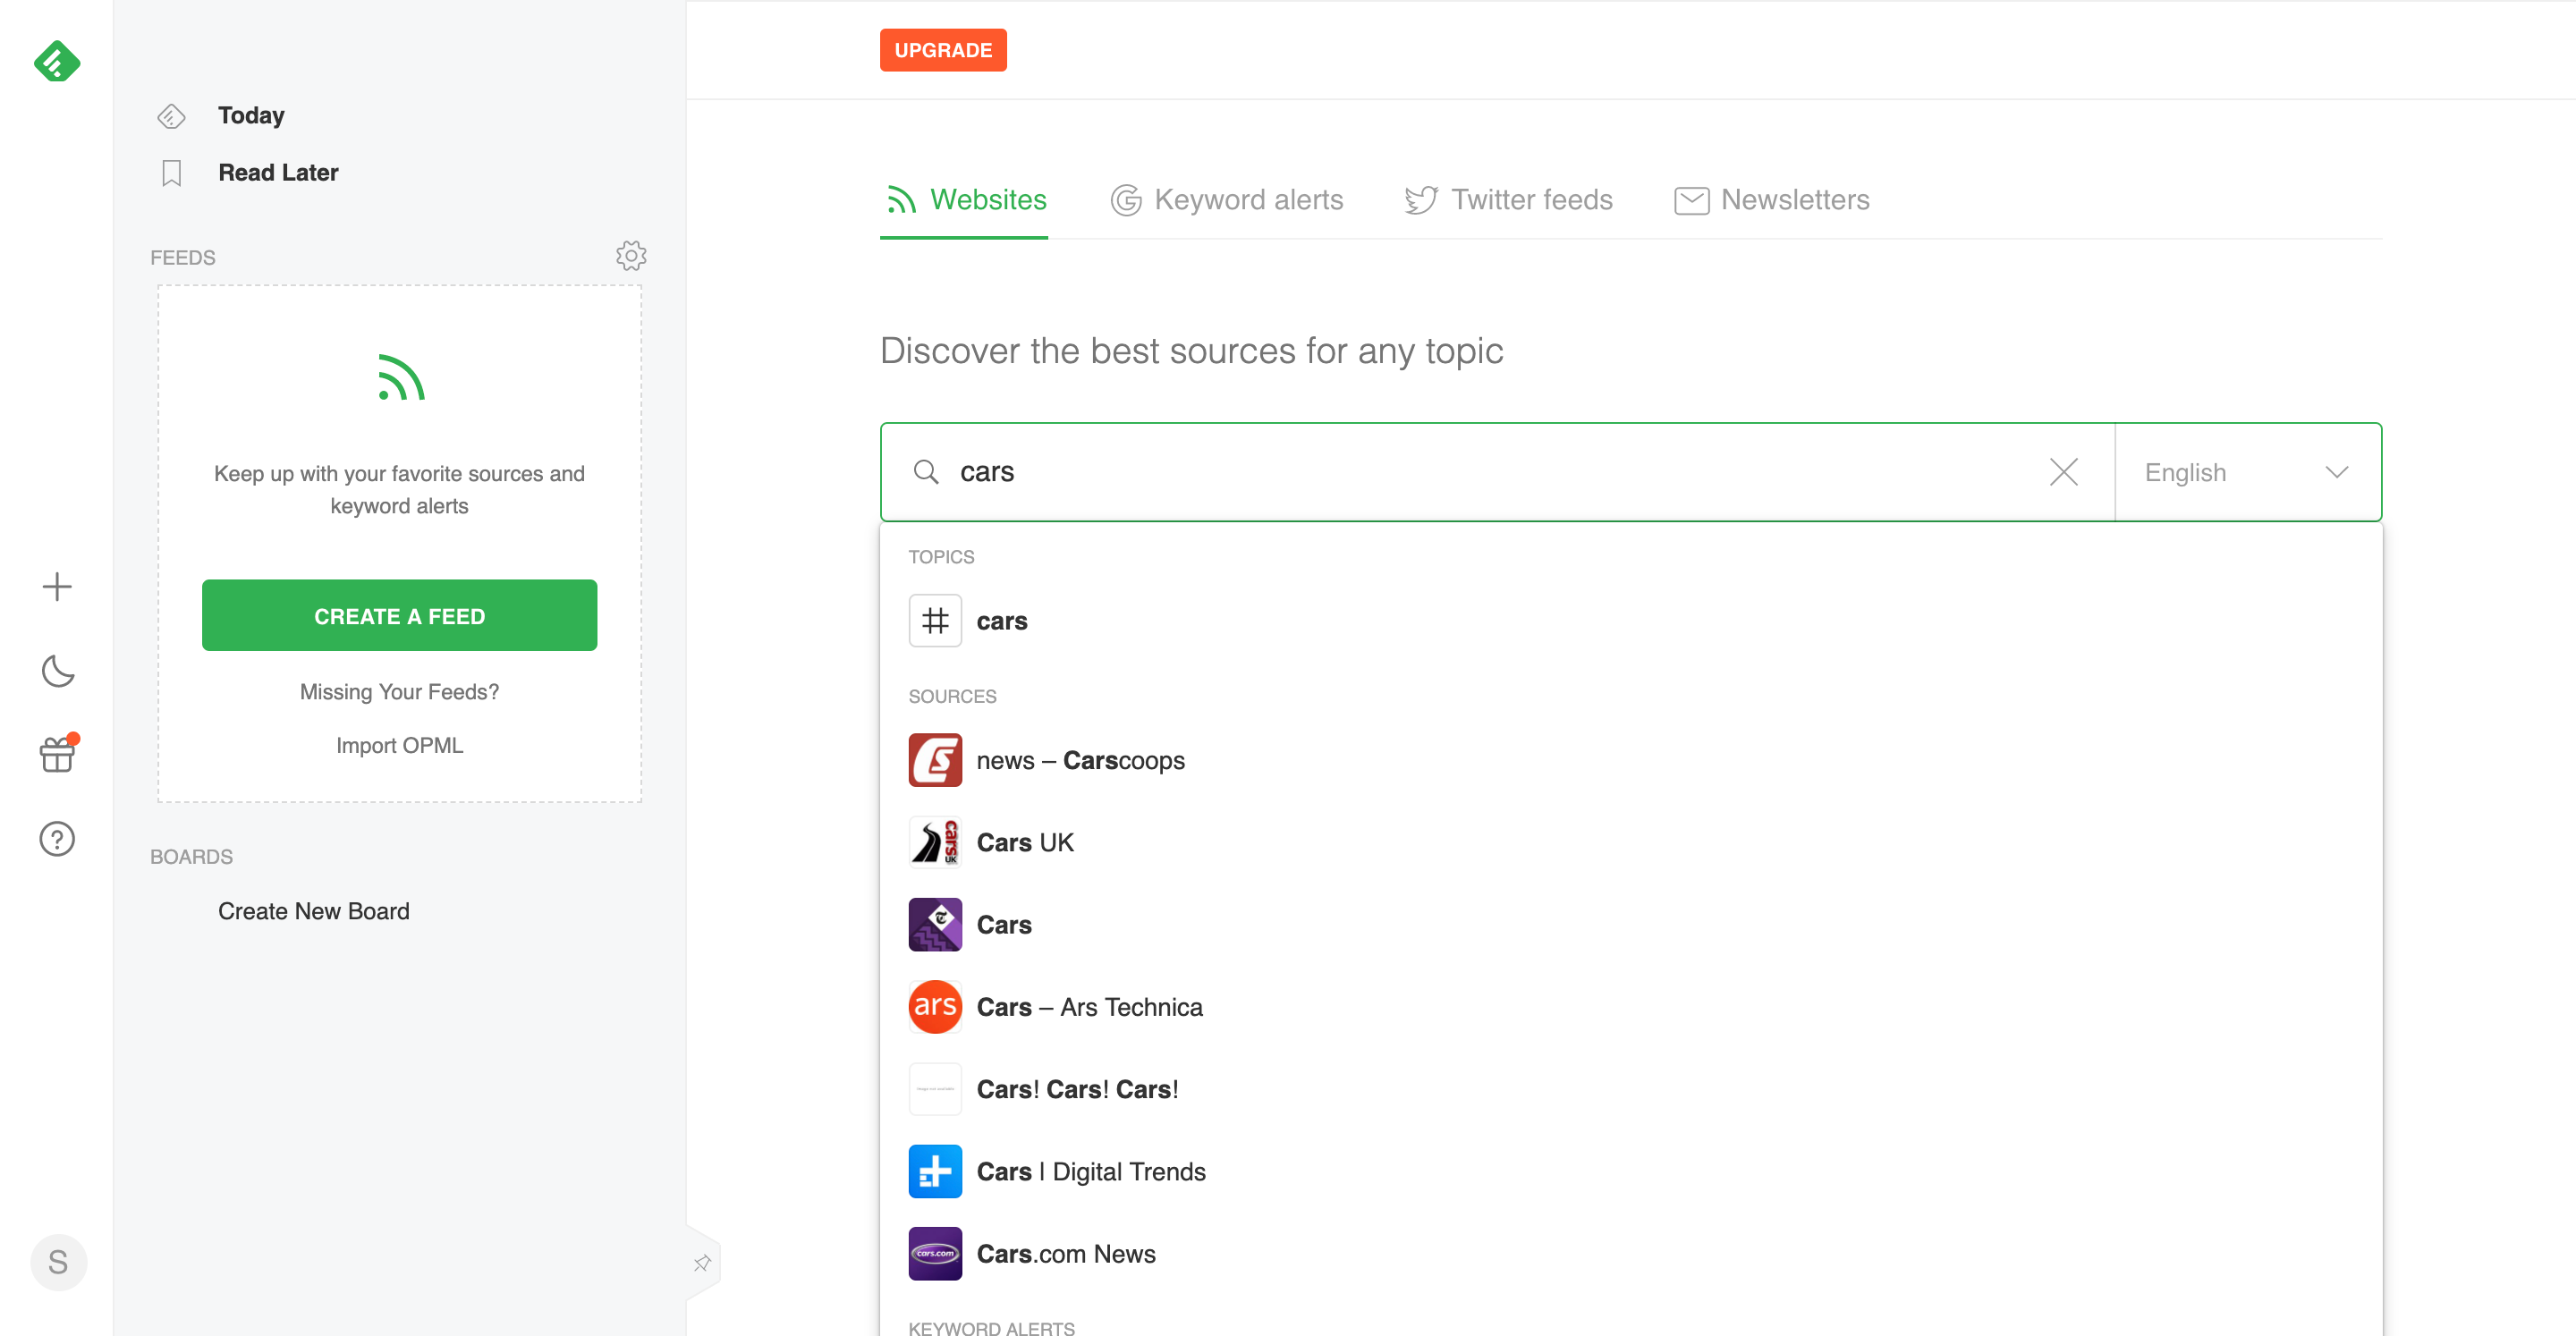Click the Feedly logo icon in sidebar
This screenshot has height=1336, width=2576.
click(x=56, y=62)
